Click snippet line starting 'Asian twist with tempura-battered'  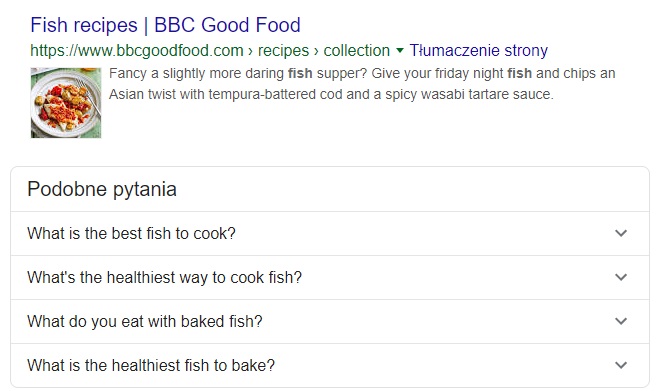point(331,94)
